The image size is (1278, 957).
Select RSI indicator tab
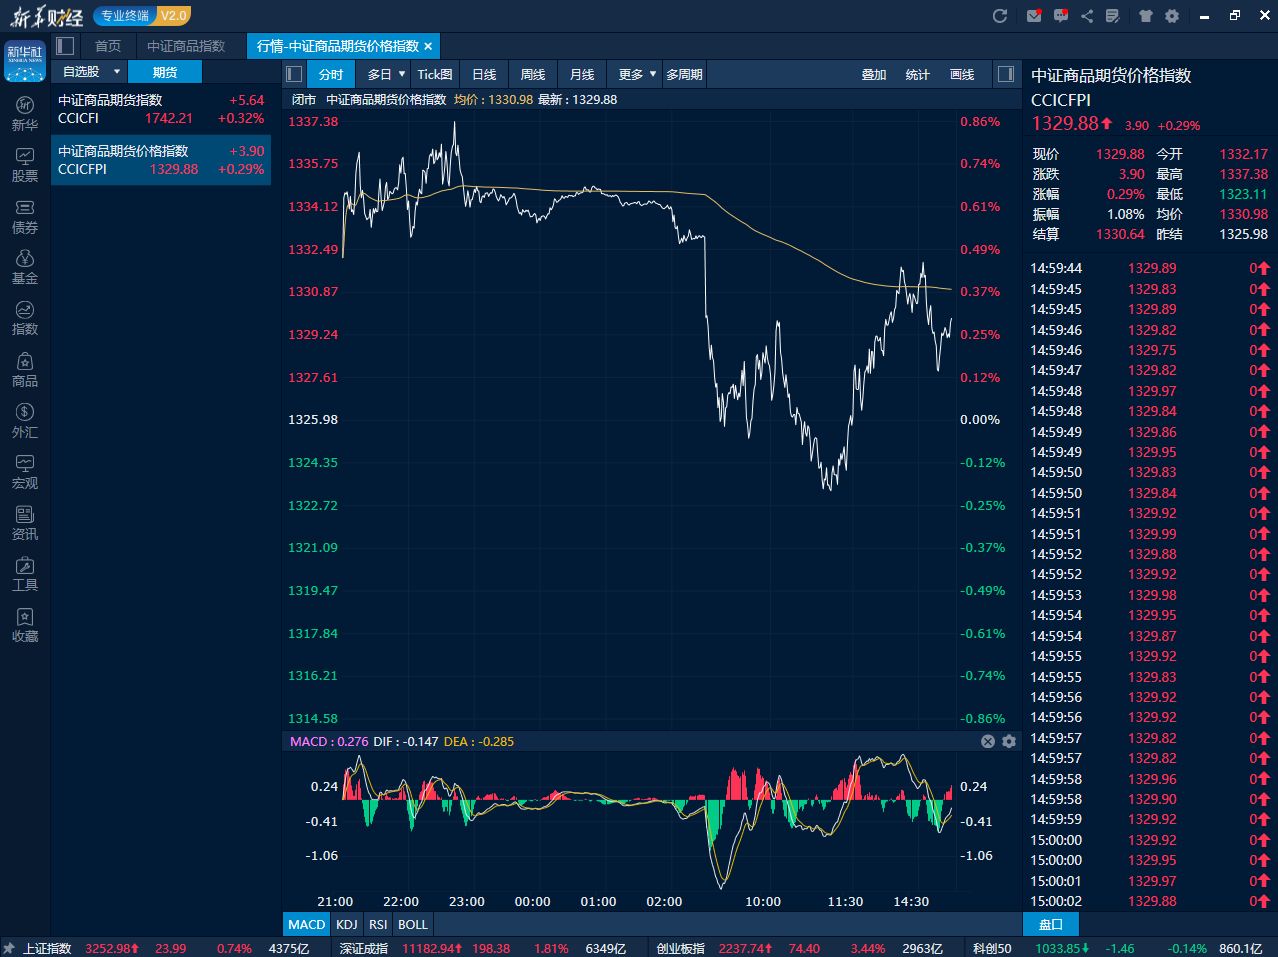378,924
